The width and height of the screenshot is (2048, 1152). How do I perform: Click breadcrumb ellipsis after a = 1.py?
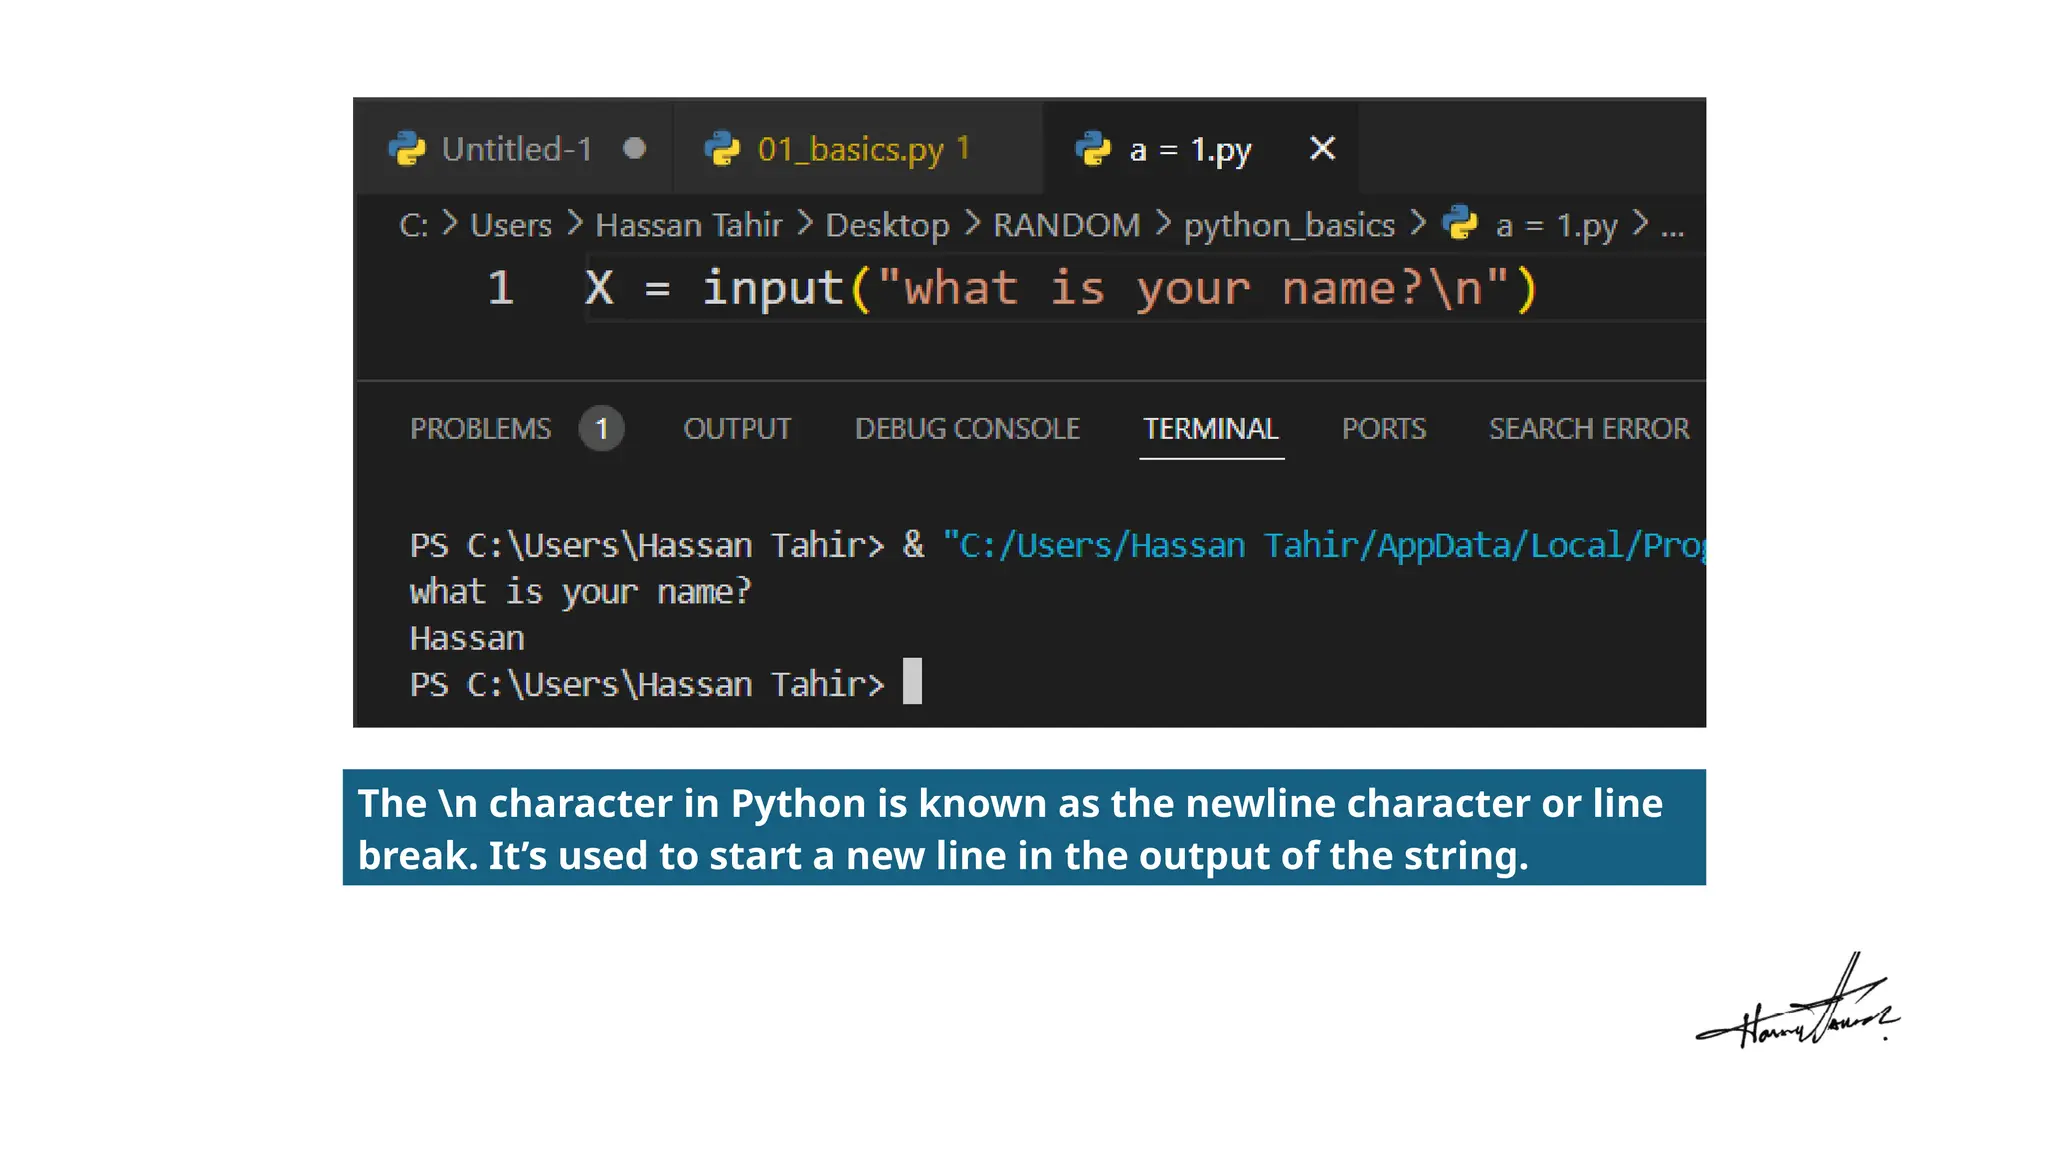coord(1672,227)
